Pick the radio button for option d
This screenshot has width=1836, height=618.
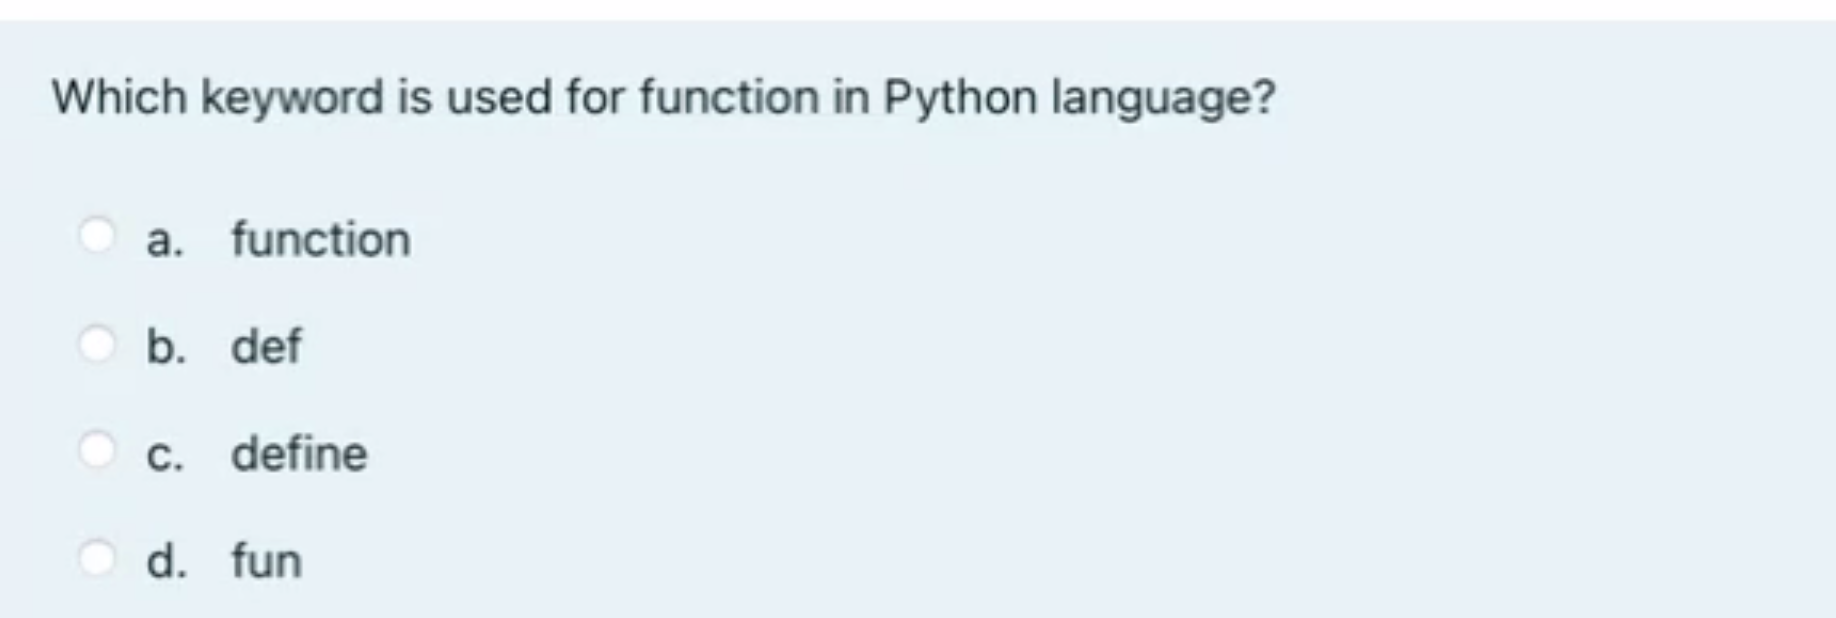(97, 558)
